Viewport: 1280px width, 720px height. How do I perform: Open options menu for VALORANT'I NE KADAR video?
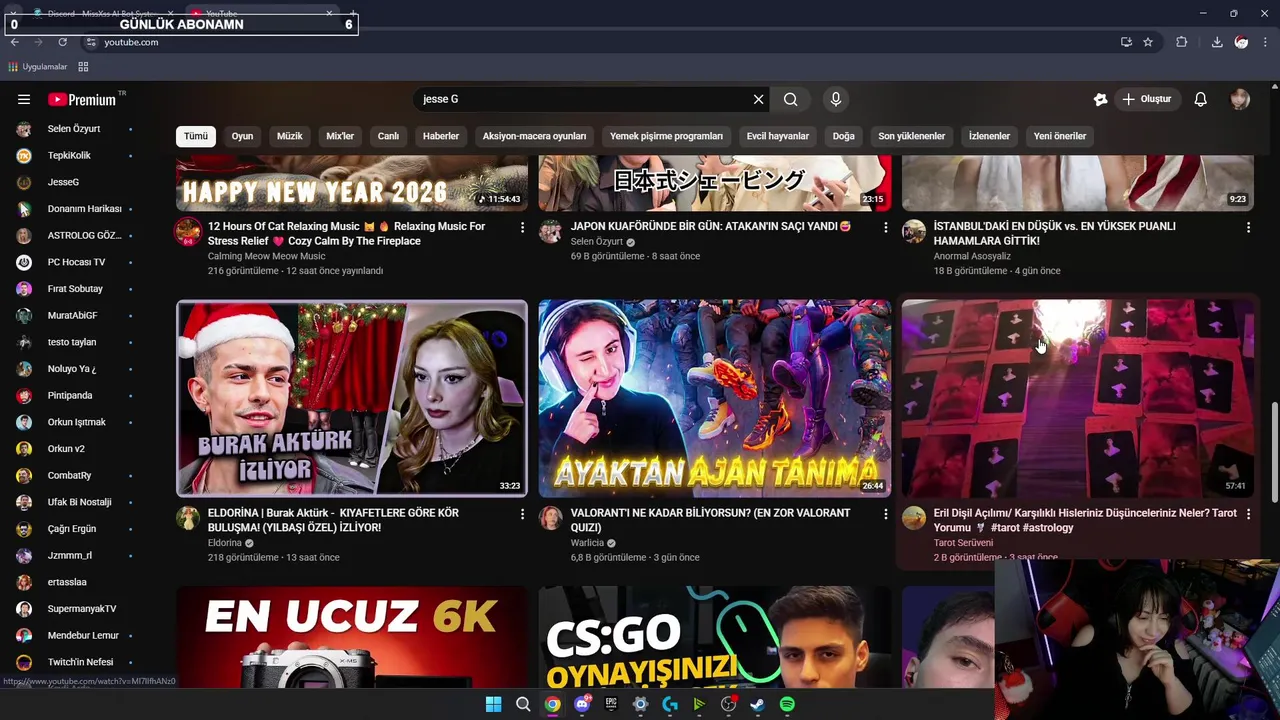coord(885,514)
